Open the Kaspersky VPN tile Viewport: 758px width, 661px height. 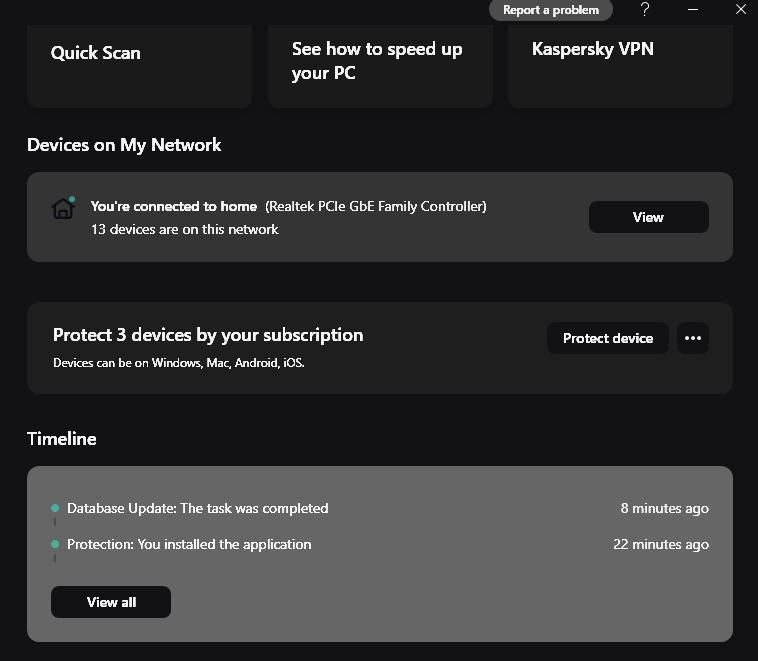pyautogui.click(x=620, y=65)
